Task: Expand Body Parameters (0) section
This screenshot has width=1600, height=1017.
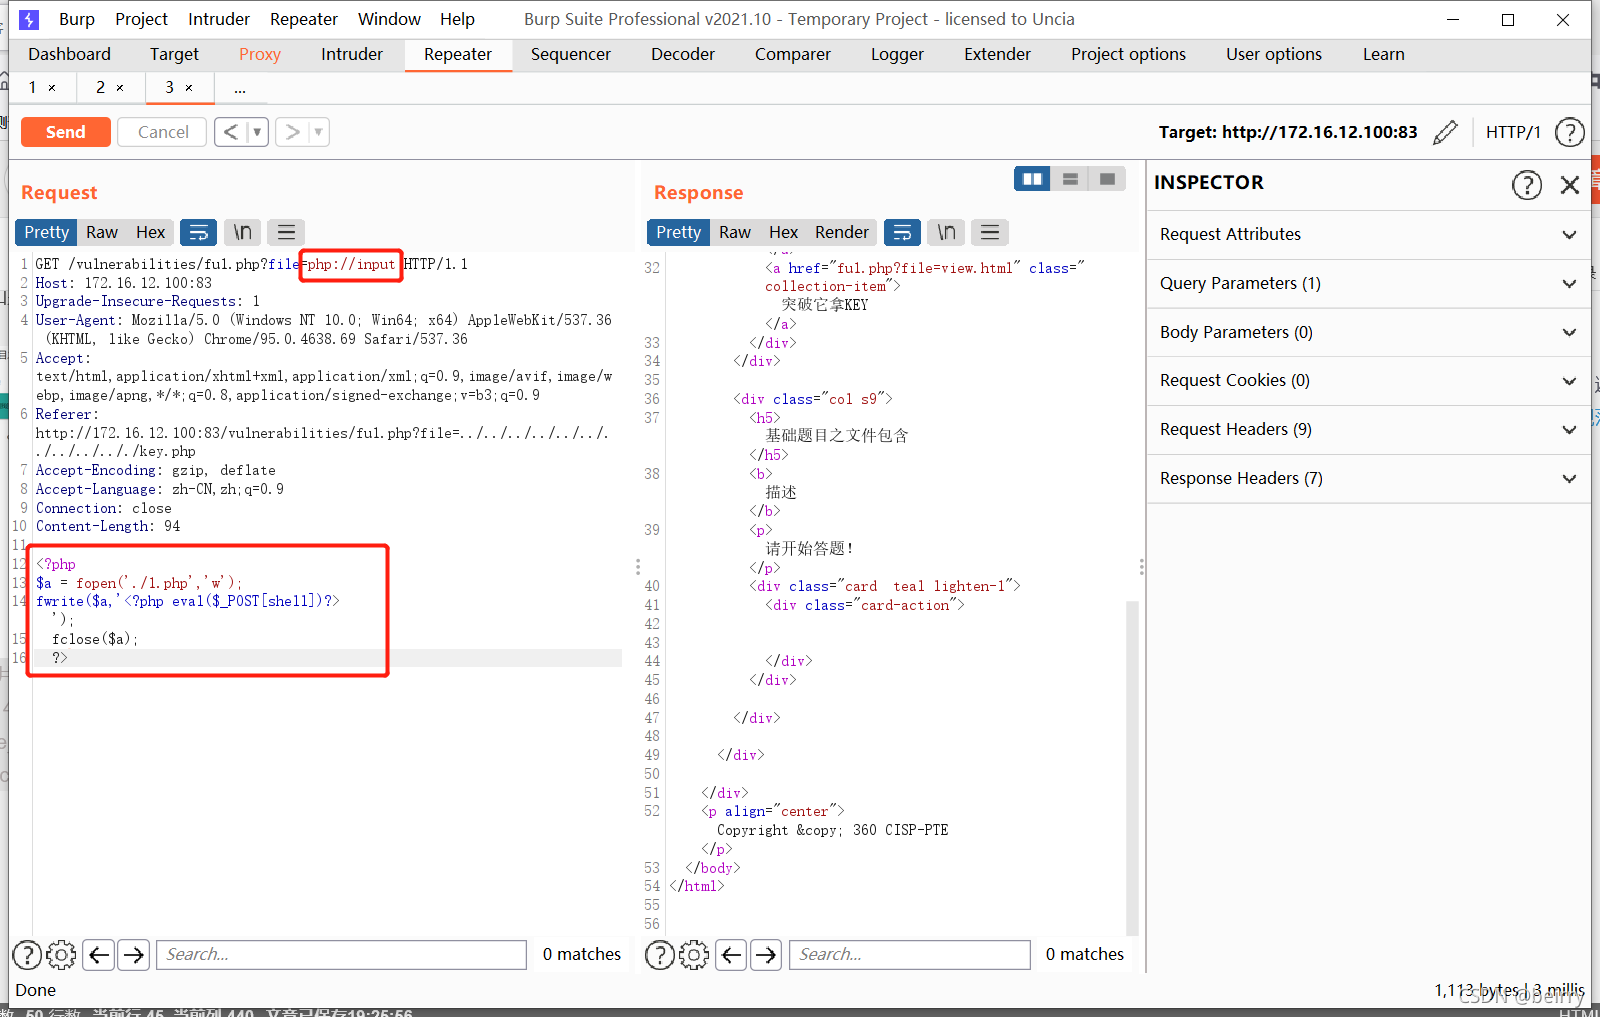Action: (x=1368, y=332)
